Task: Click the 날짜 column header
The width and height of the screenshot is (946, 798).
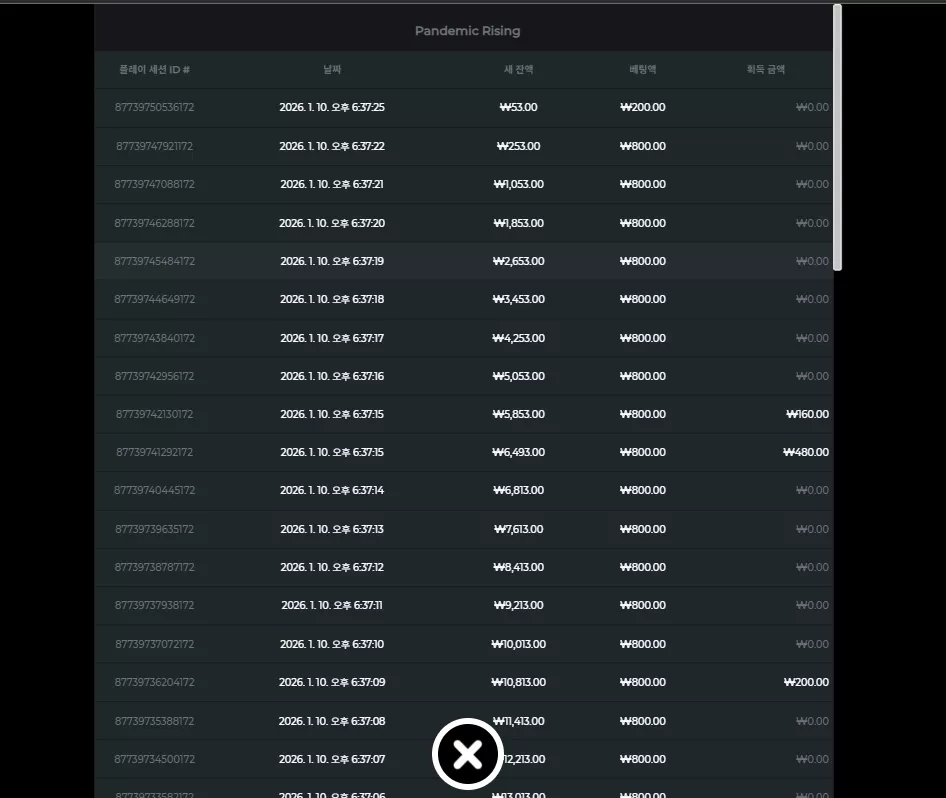Action: point(332,69)
